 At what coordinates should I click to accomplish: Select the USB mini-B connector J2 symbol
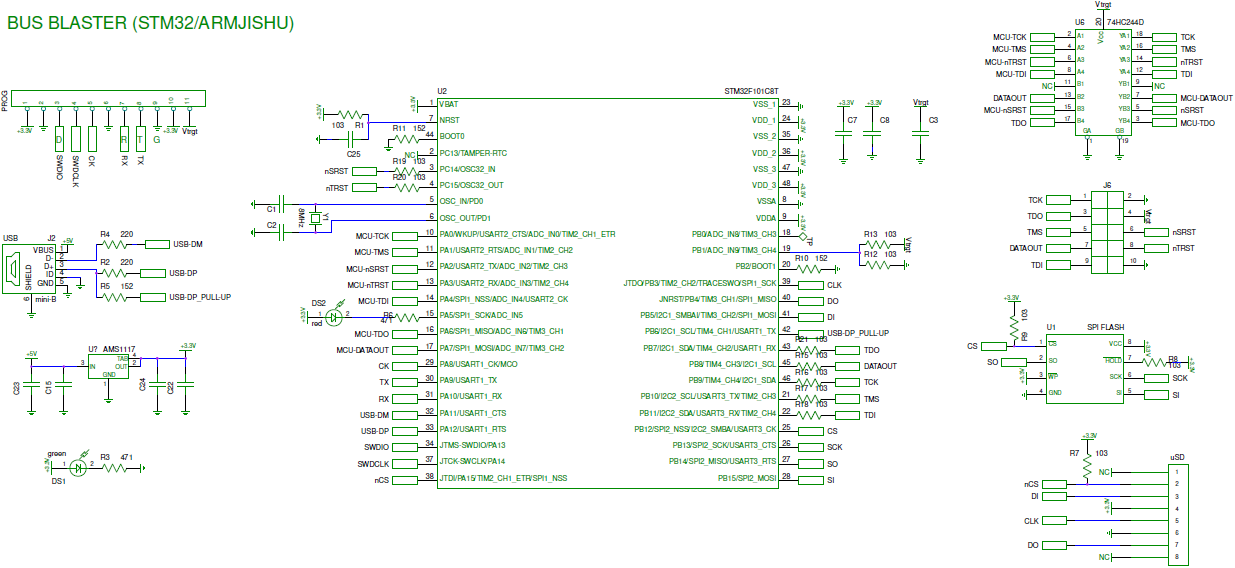[x=31, y=270]
